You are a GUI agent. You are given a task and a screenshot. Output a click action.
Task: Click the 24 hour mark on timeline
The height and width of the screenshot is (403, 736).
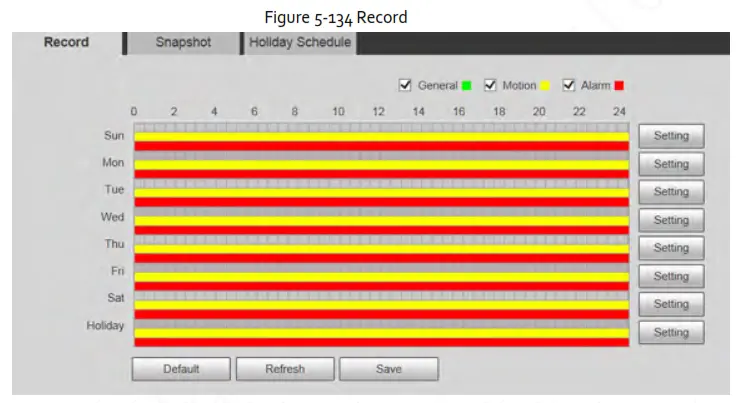coord(619,112)
